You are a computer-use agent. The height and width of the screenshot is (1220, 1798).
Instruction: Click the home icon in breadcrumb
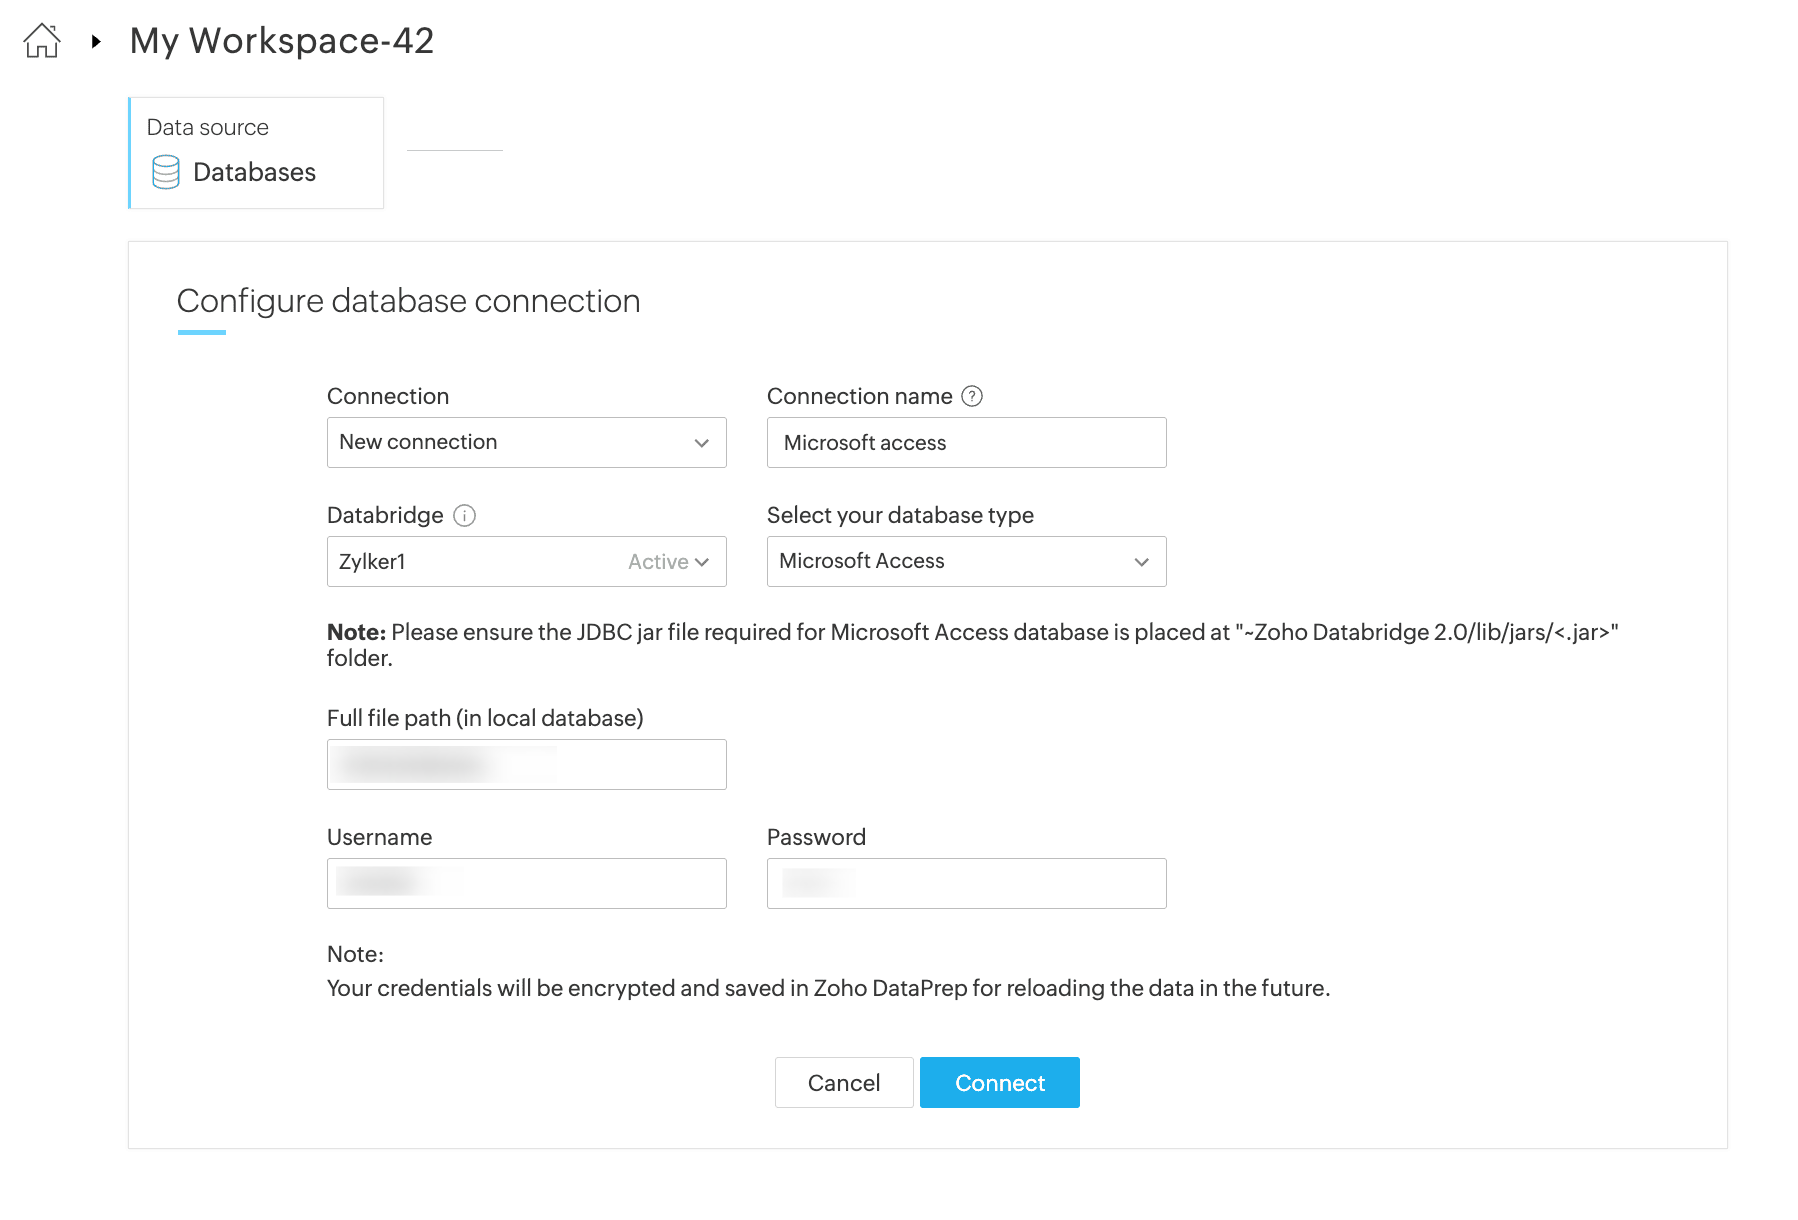[x=42, y=41]
